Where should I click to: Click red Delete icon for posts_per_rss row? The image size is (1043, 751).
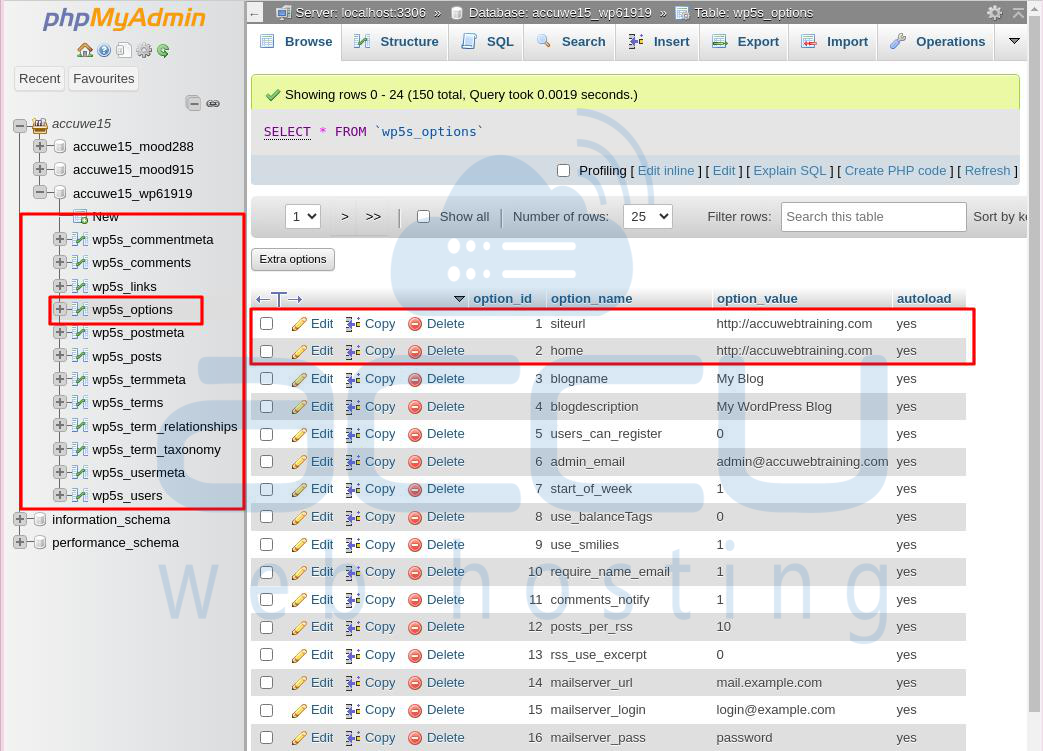(x=415, y=627)
